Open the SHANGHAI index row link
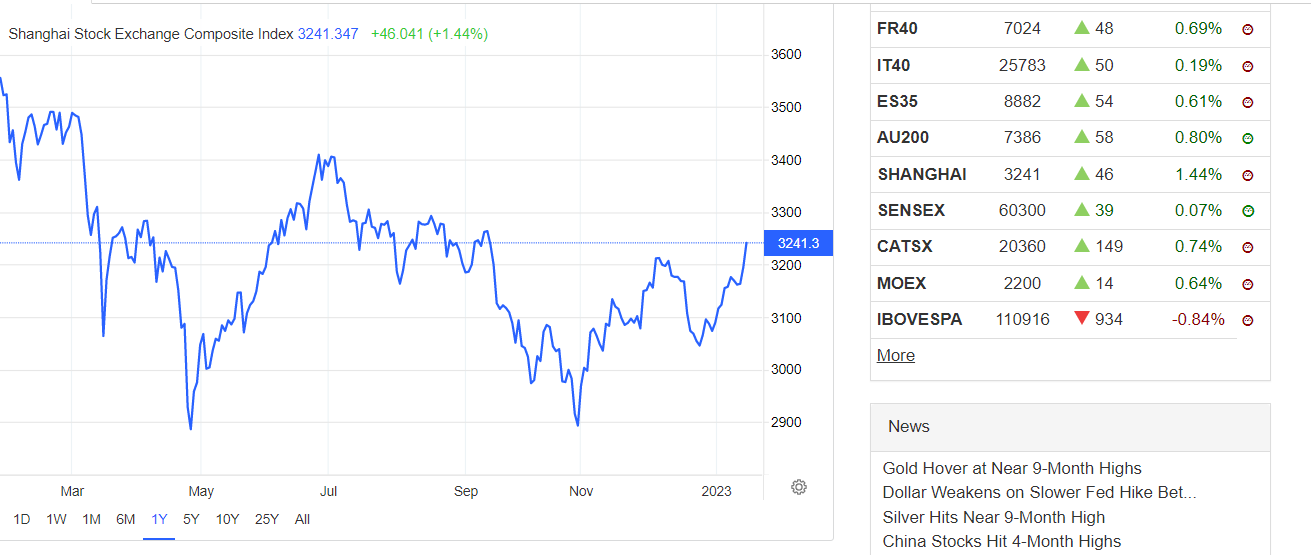Image resolution: width=1311 pixels, height=555 pixels. (921, 175)
